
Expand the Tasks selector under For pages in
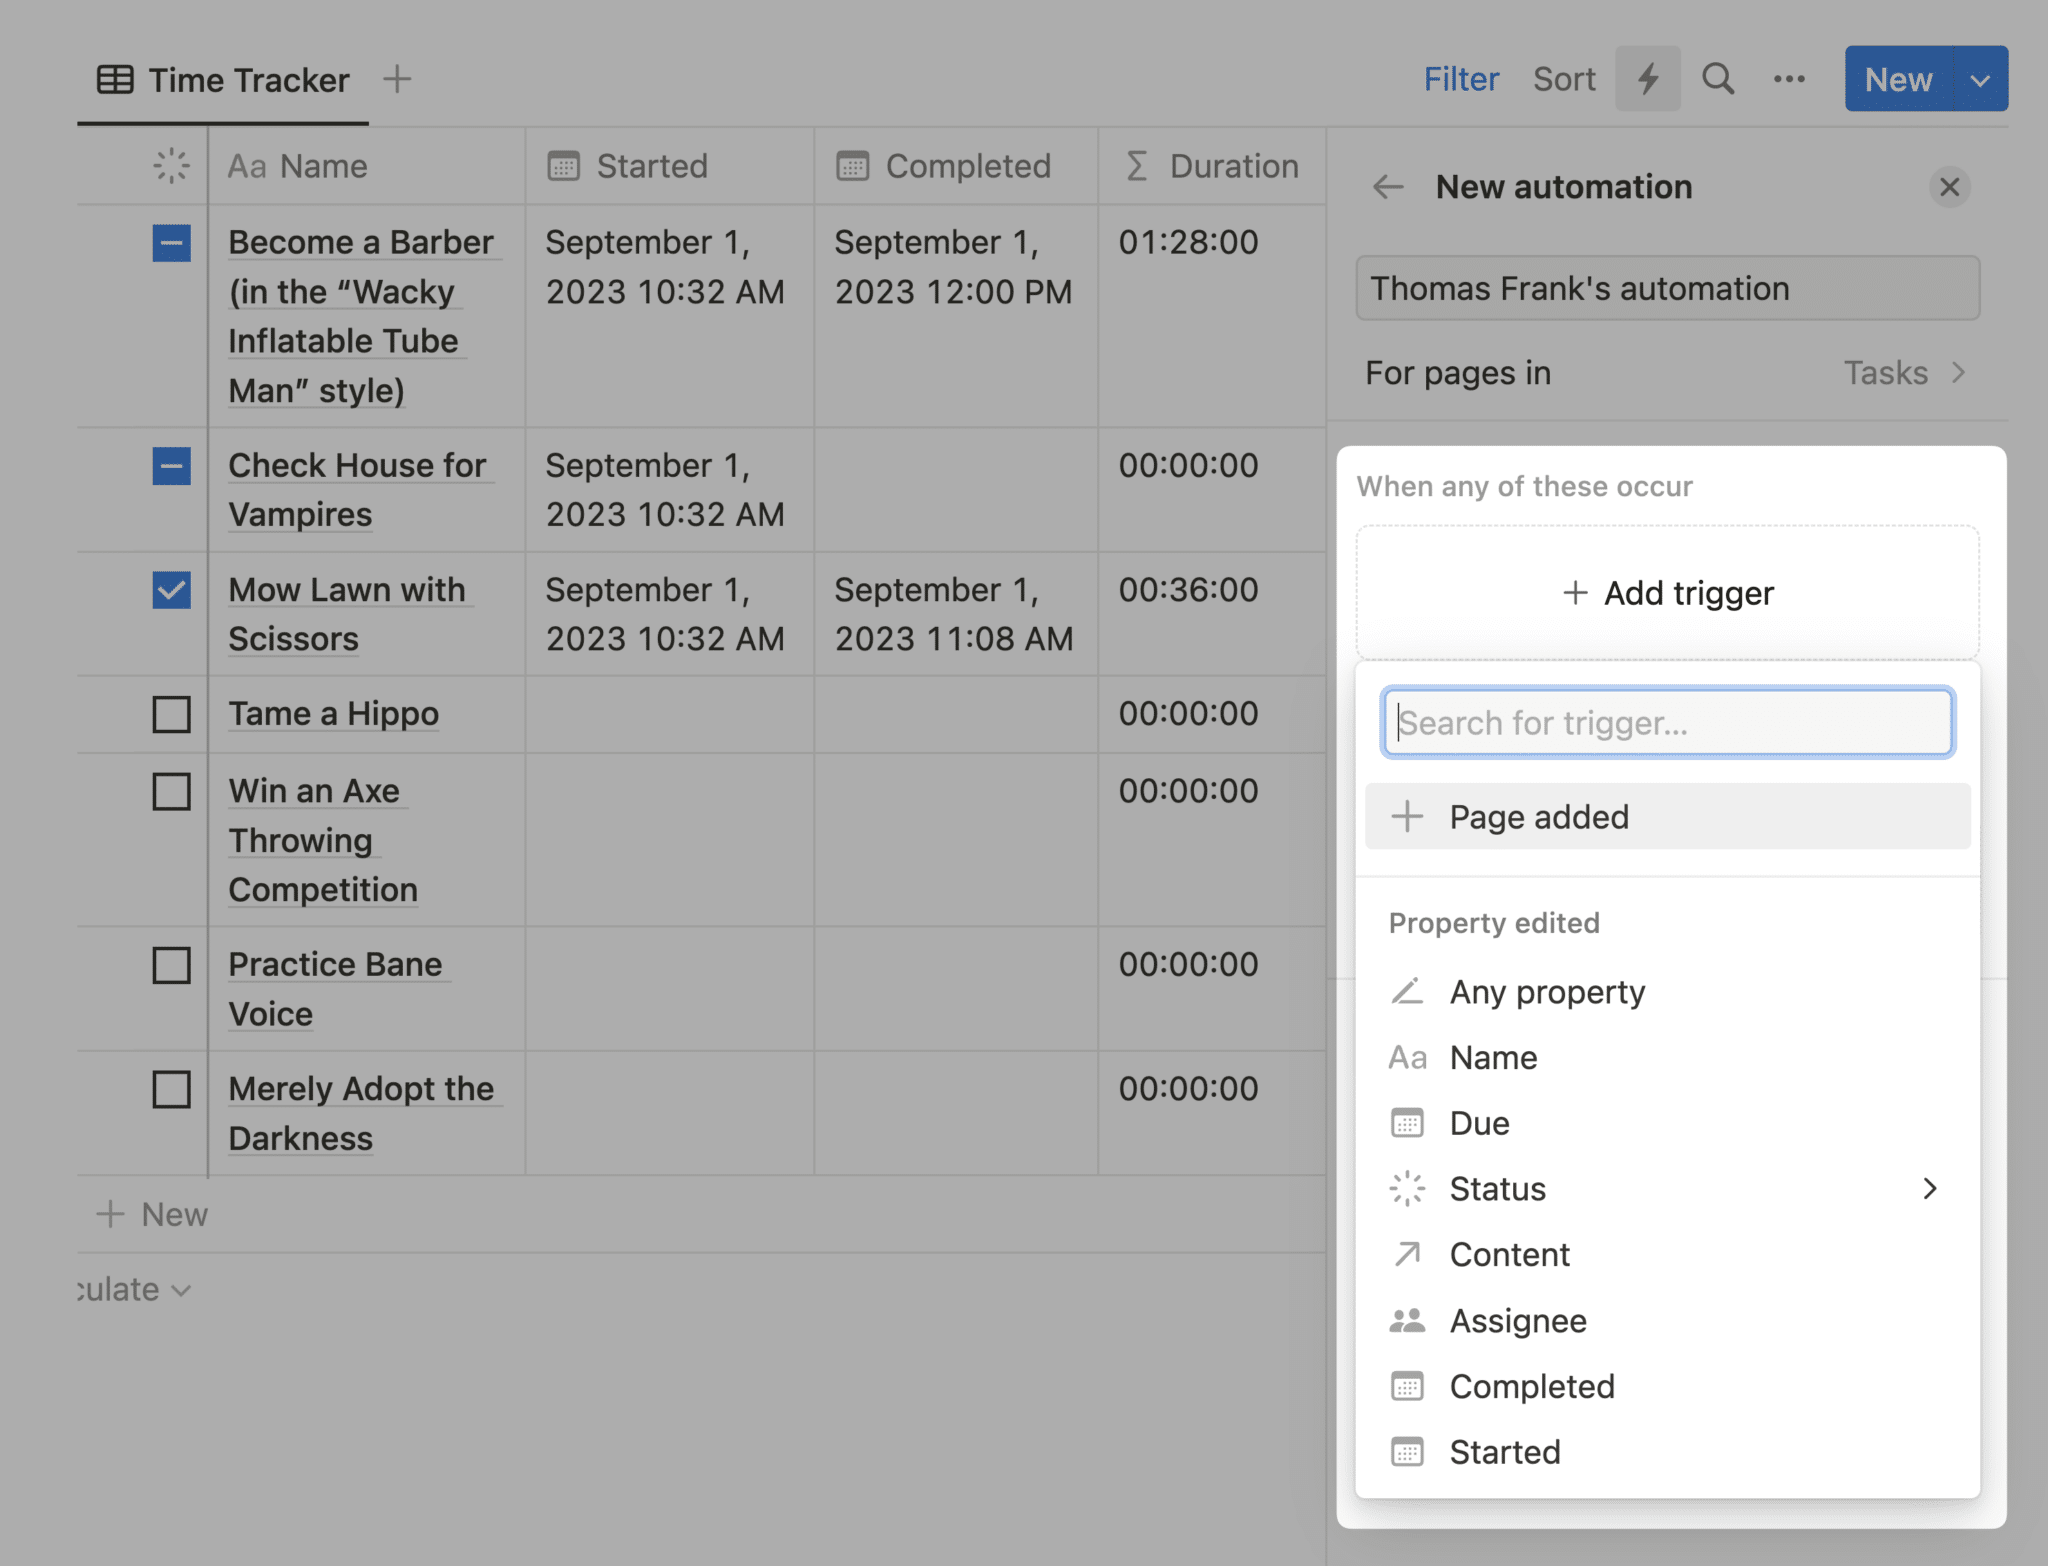(1906, 372)
